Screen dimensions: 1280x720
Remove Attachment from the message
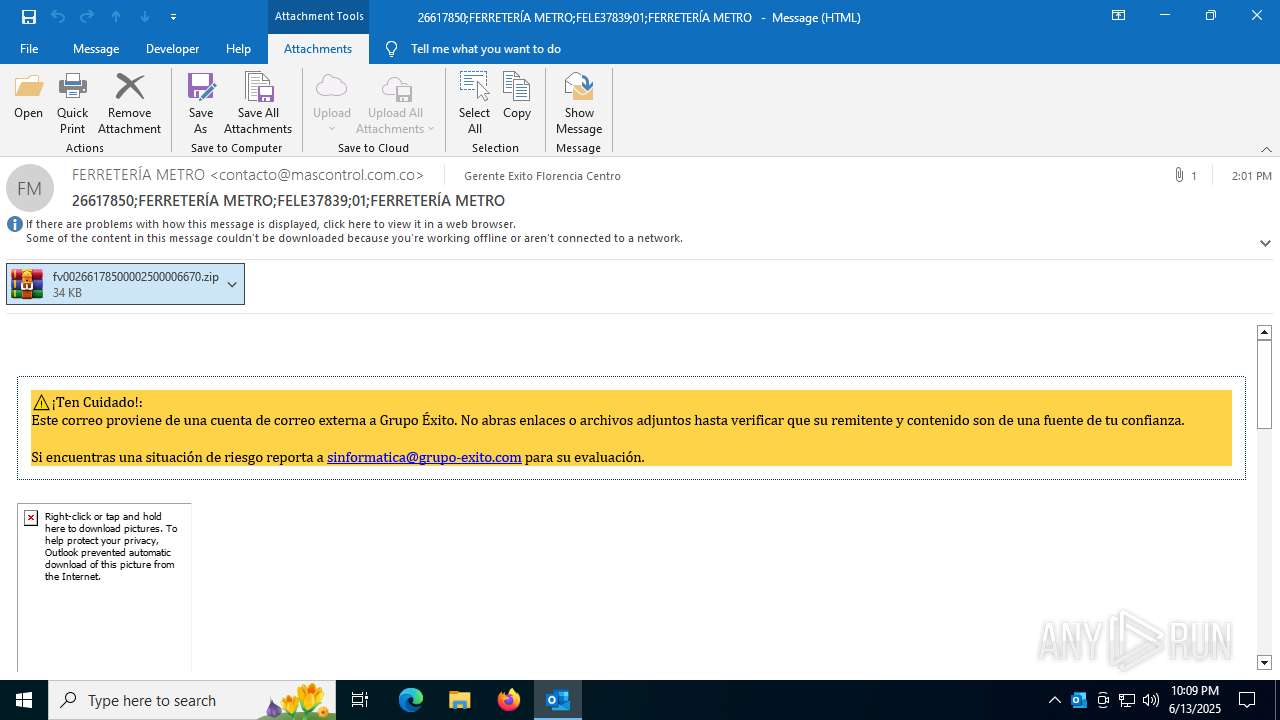click(129, 104)
